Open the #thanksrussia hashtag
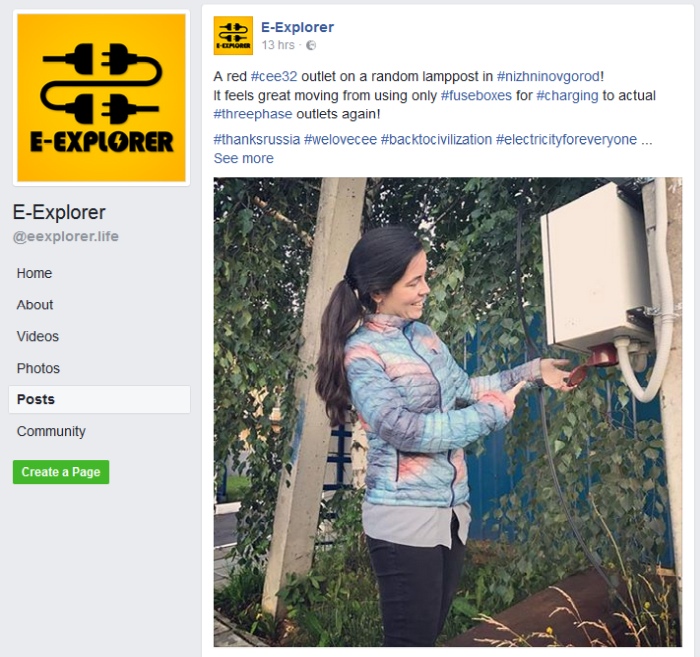This screenshot has width=700, height=657. (257, 139)
